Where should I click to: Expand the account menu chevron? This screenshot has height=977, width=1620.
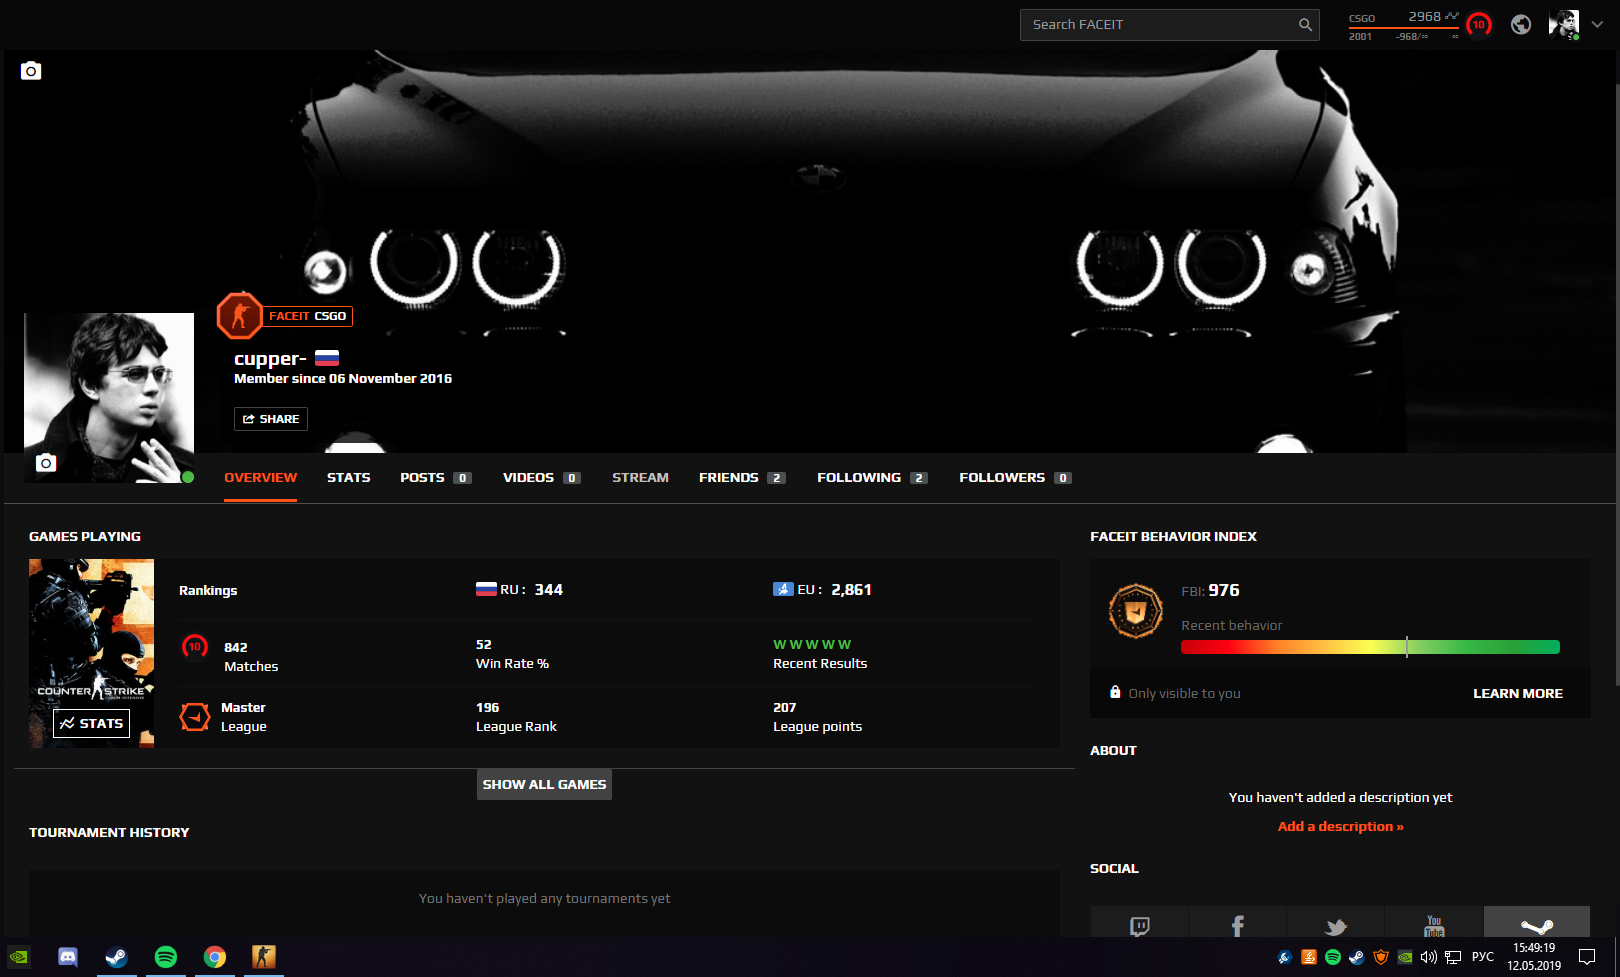click(x=1597, y=25)
